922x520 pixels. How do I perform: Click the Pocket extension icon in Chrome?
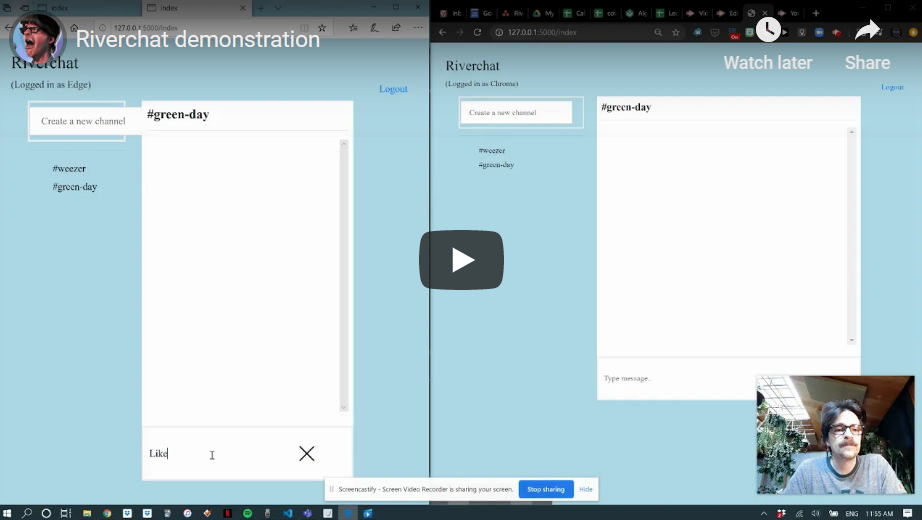715,32
